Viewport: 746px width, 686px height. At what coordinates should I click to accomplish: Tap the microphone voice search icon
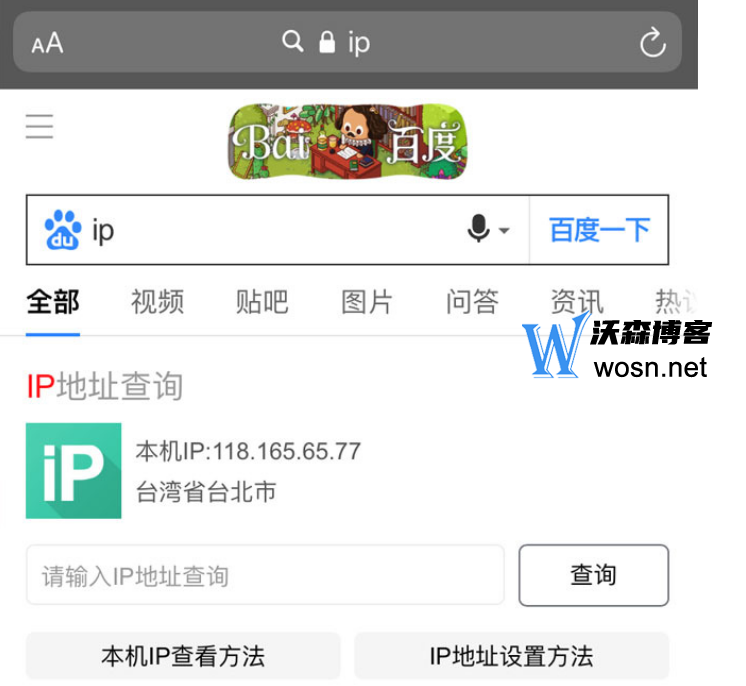pos(478,228)
